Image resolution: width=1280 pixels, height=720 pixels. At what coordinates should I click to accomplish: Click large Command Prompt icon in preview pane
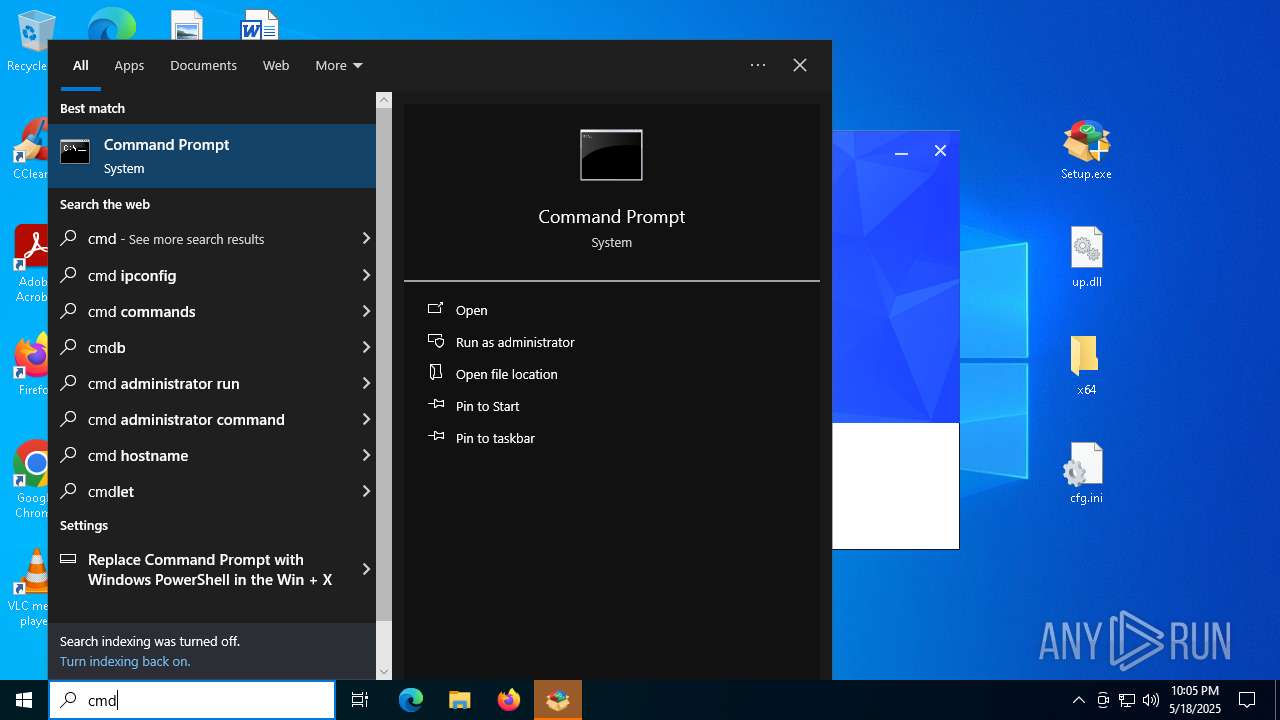click(x=611, y=155)
